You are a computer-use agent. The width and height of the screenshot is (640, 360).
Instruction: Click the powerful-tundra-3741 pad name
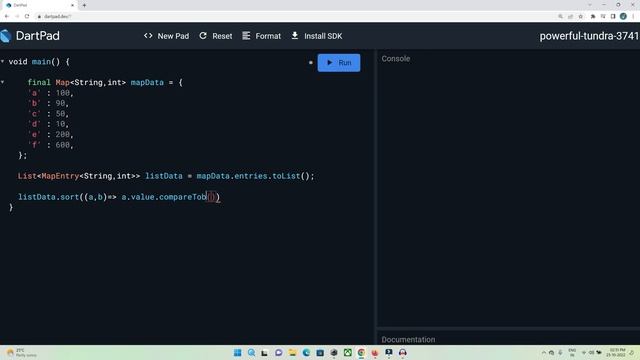click(x=589, y=36)
